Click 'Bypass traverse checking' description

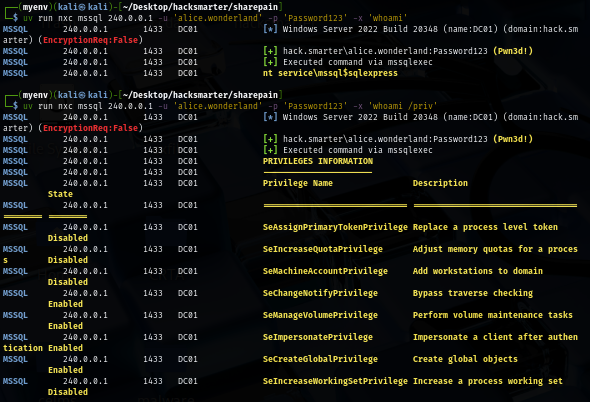point(473,293)
